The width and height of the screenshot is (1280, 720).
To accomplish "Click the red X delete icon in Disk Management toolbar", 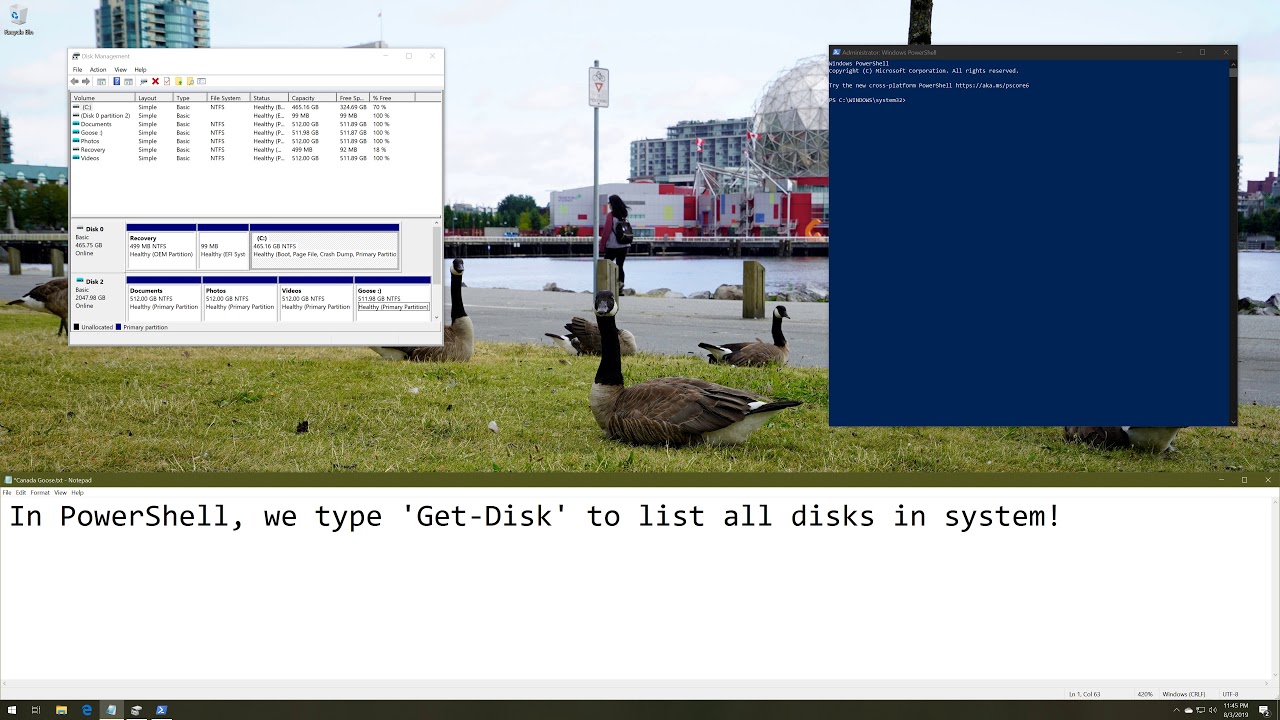I will [x=155, y=81].
